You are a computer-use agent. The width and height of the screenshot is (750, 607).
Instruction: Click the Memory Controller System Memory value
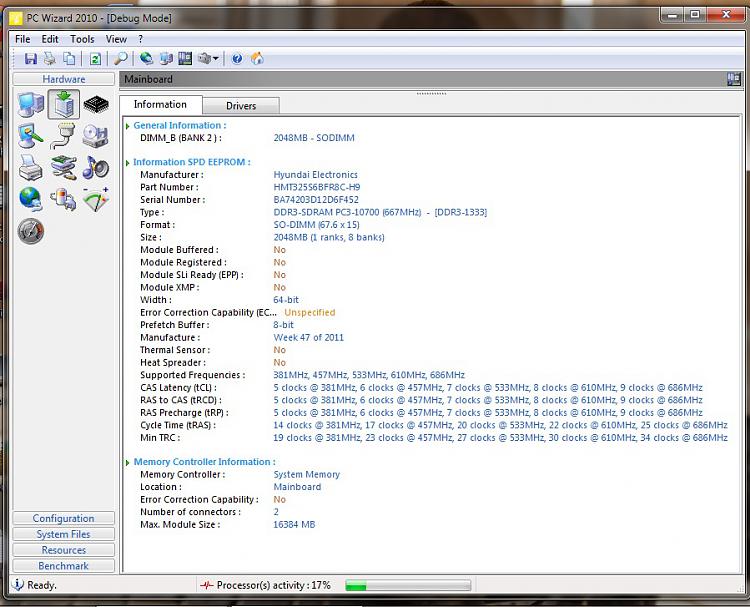pos(307,475)
